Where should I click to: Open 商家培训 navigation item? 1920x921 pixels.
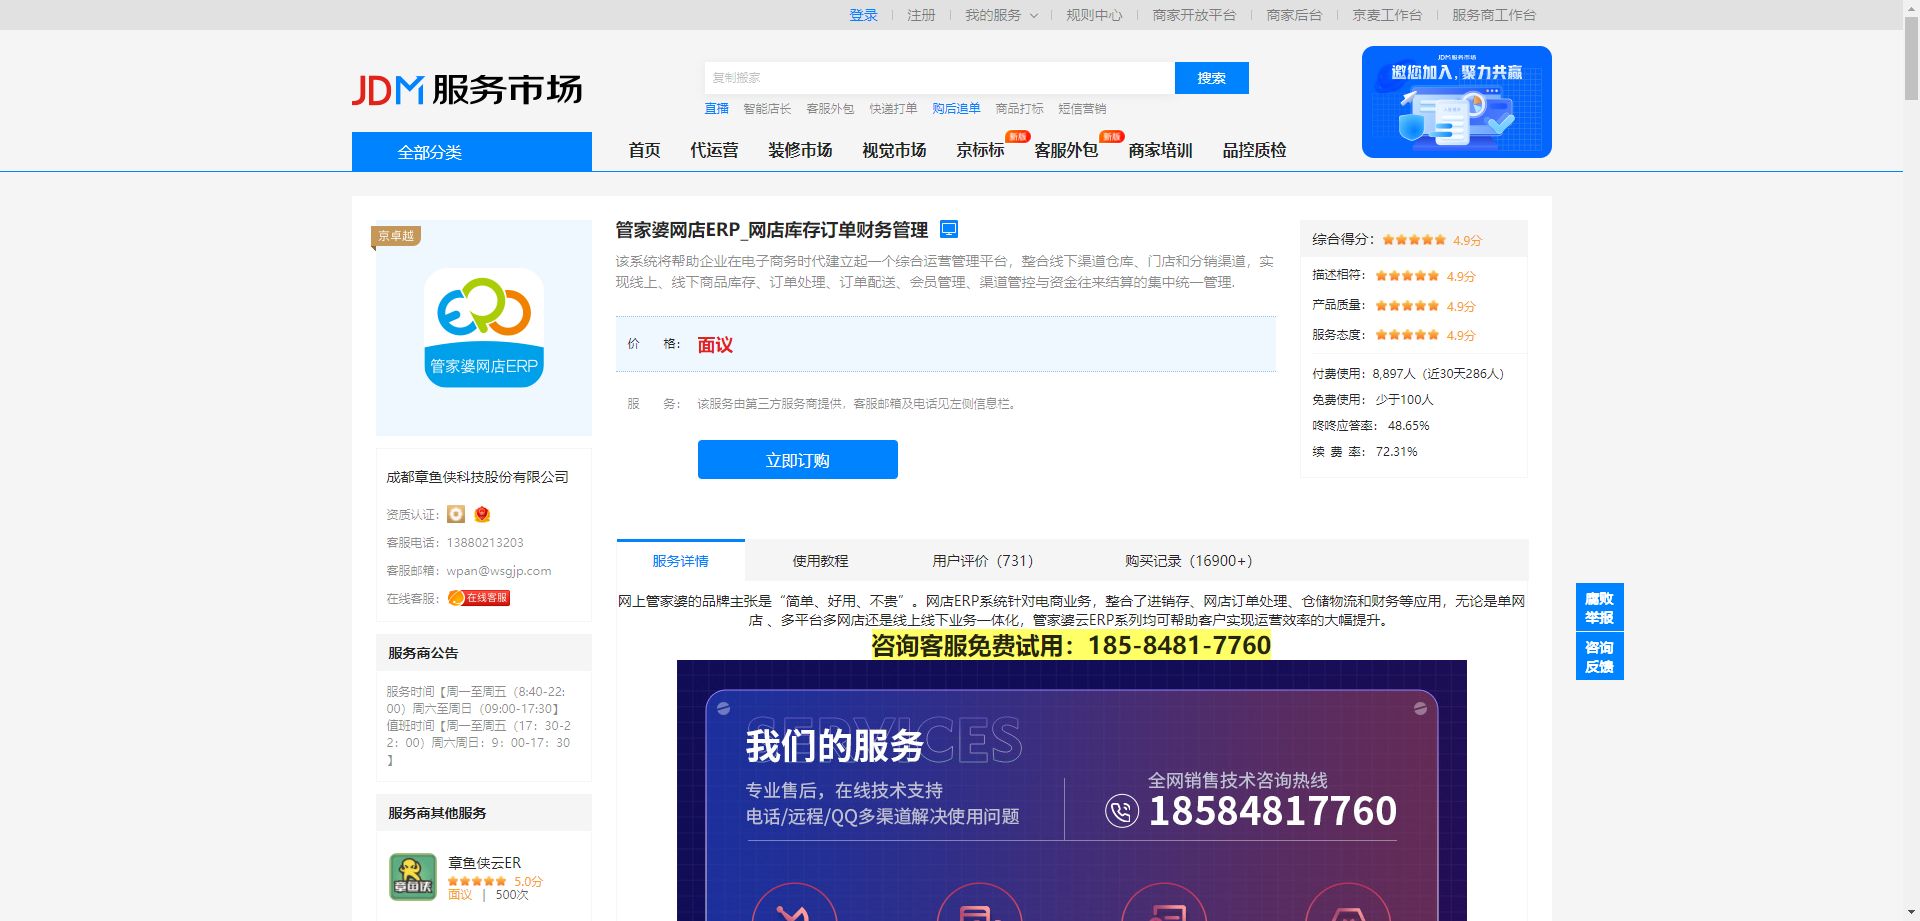(1160, 150)
